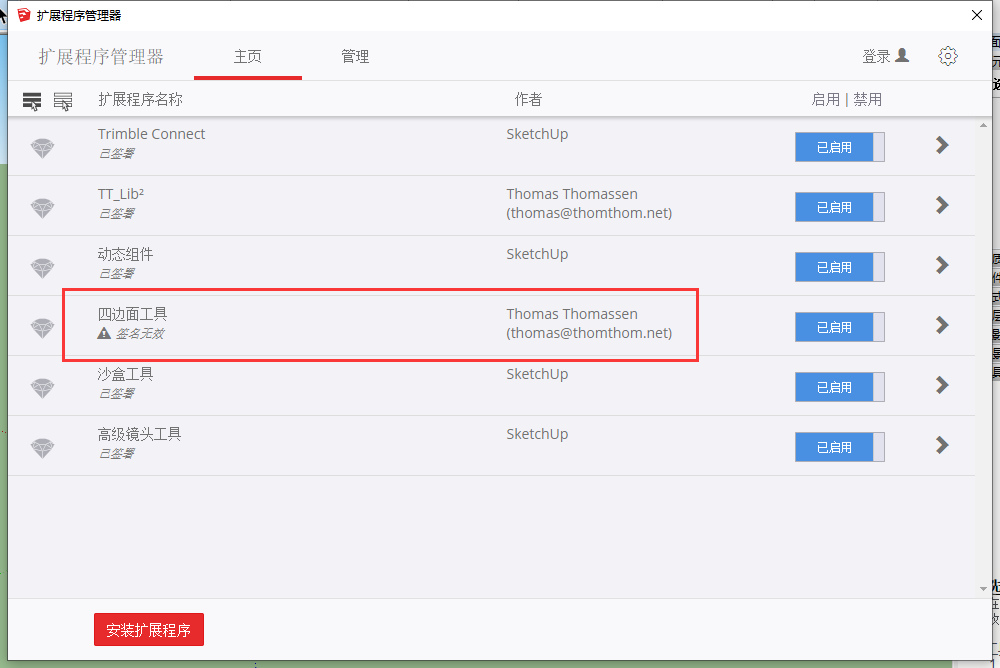The image size is (1000, 668).
Task: Click the select-all extensions icon
Action: [32, 101]
